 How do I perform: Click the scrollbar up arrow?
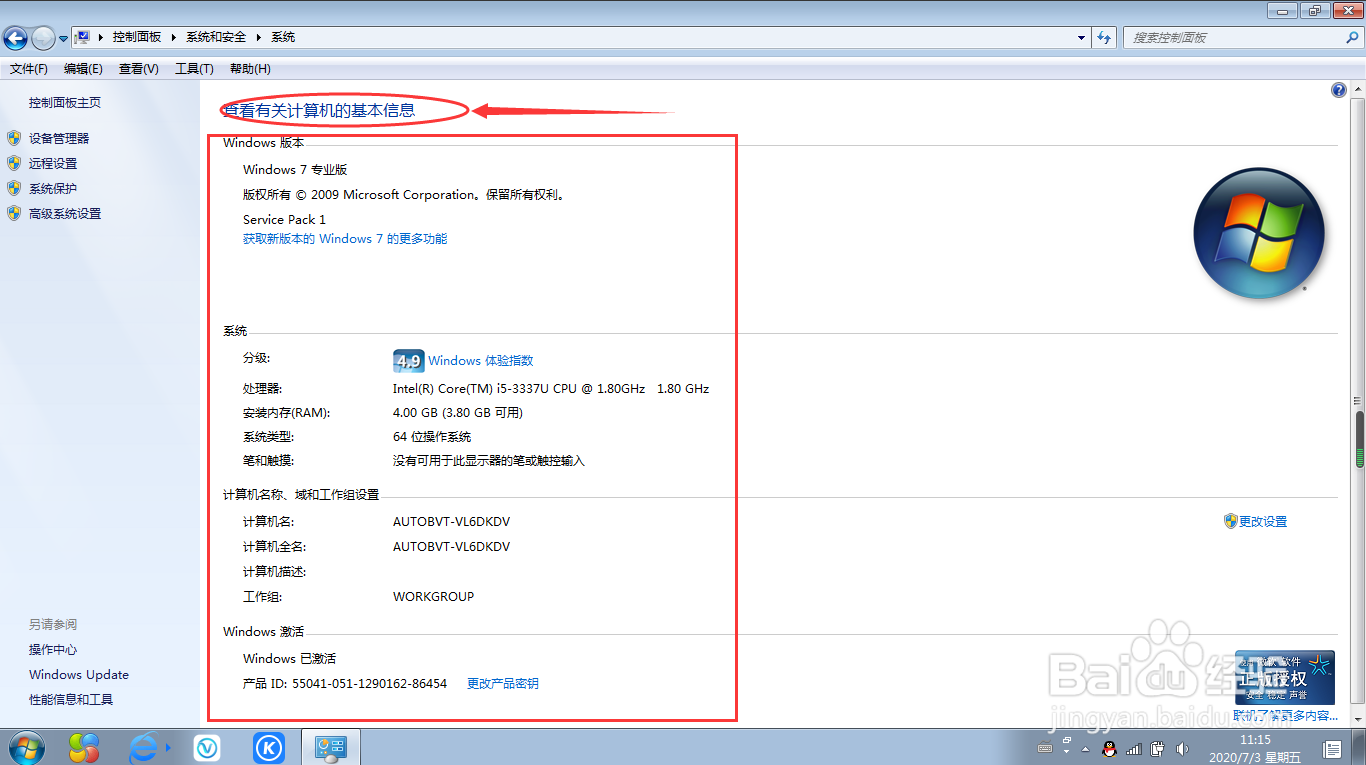[x=1359, y=90]
